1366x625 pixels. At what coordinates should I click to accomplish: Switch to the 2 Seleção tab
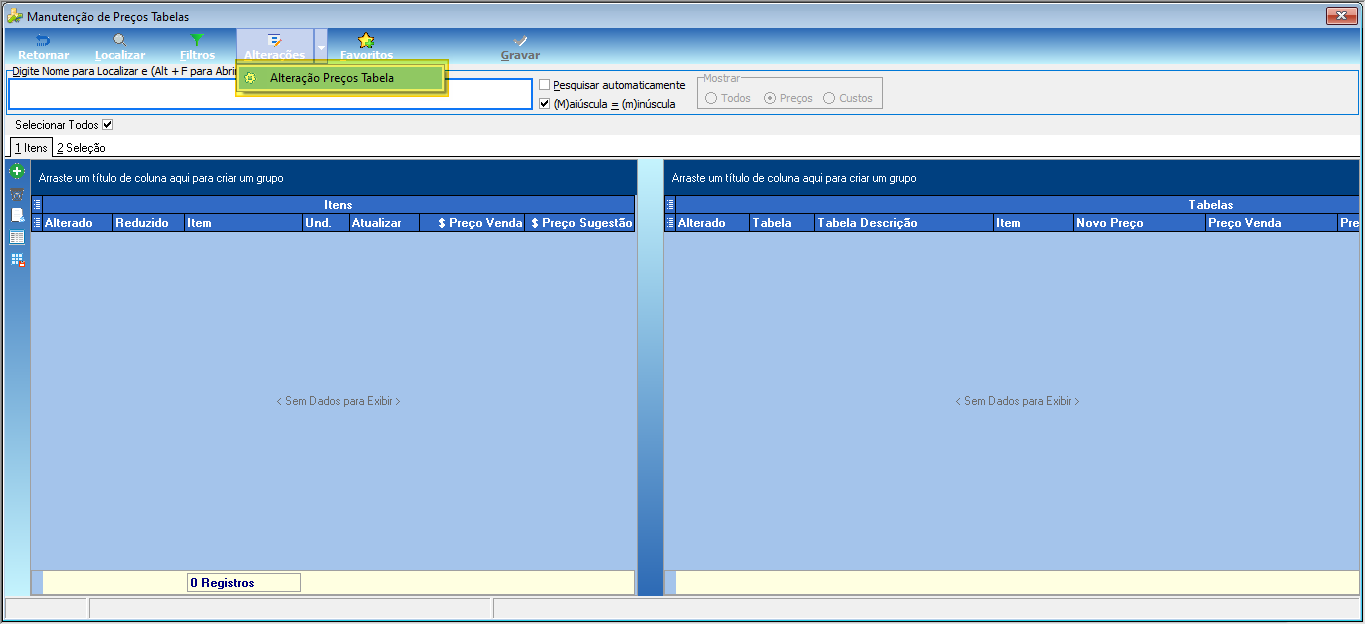(81, 148)
